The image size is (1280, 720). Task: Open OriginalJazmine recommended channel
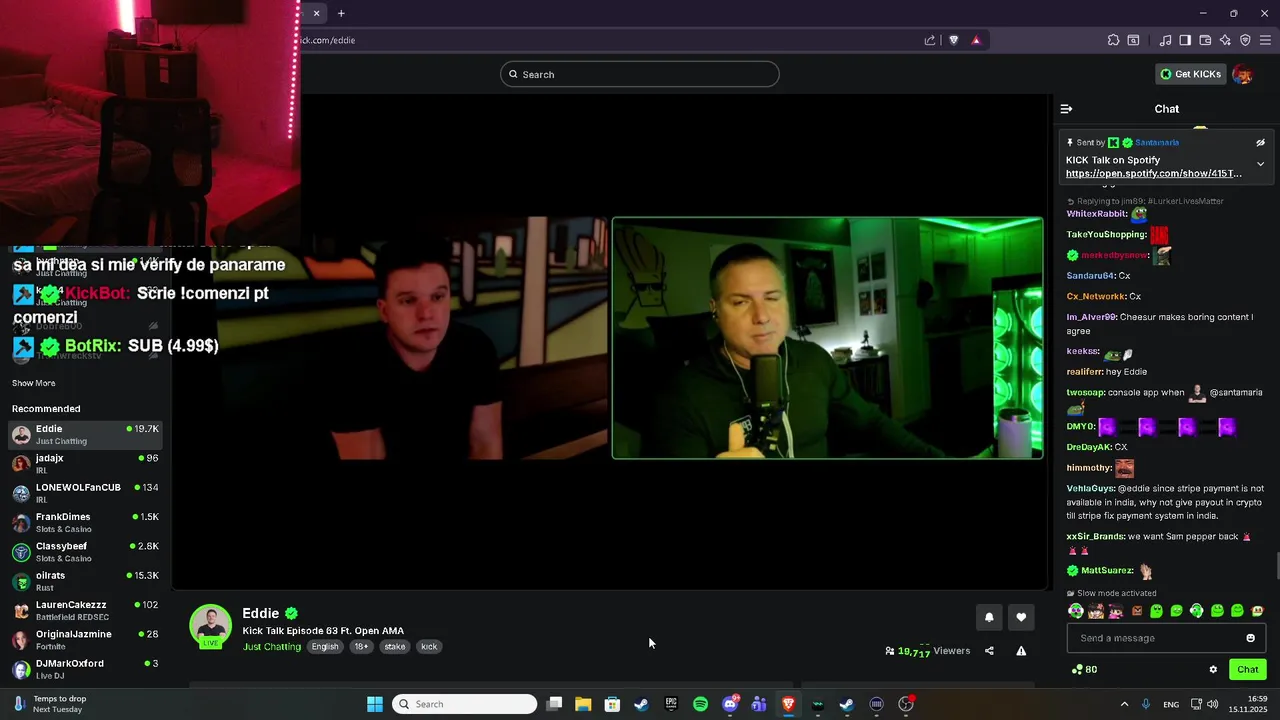click(x=86, y=639)
